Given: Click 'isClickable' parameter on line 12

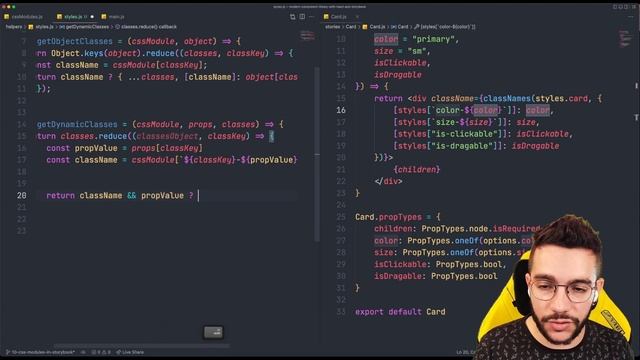Looking at the screenshot, I should pos(400,63).
